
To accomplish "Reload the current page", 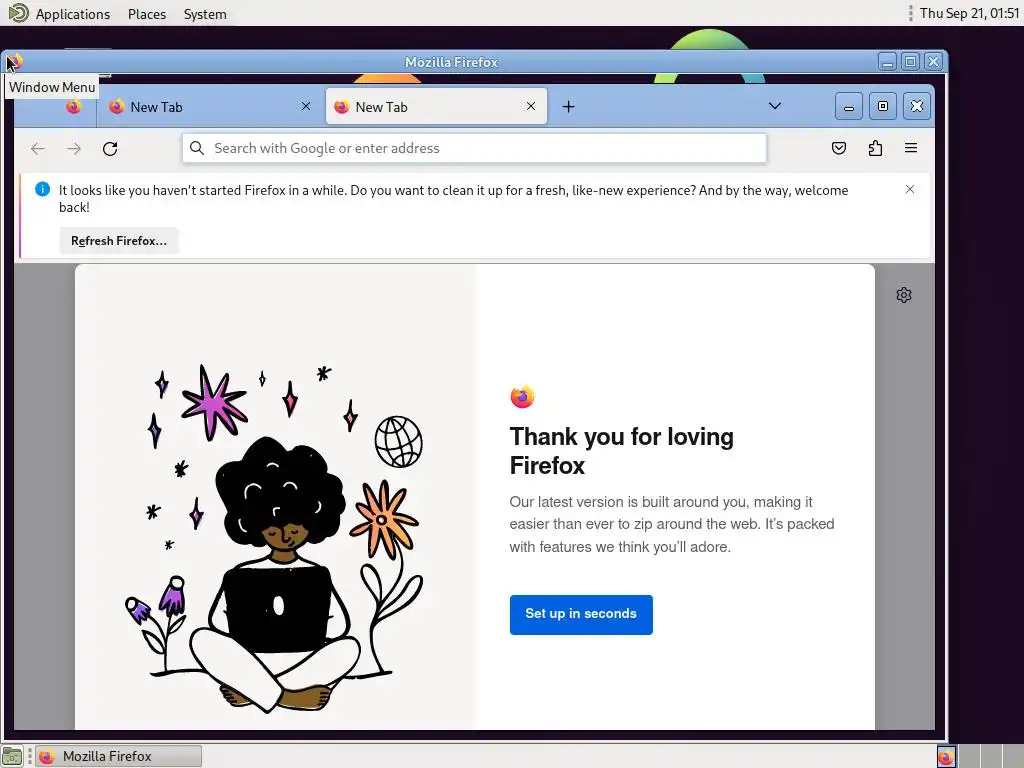I will coord(110,149).
